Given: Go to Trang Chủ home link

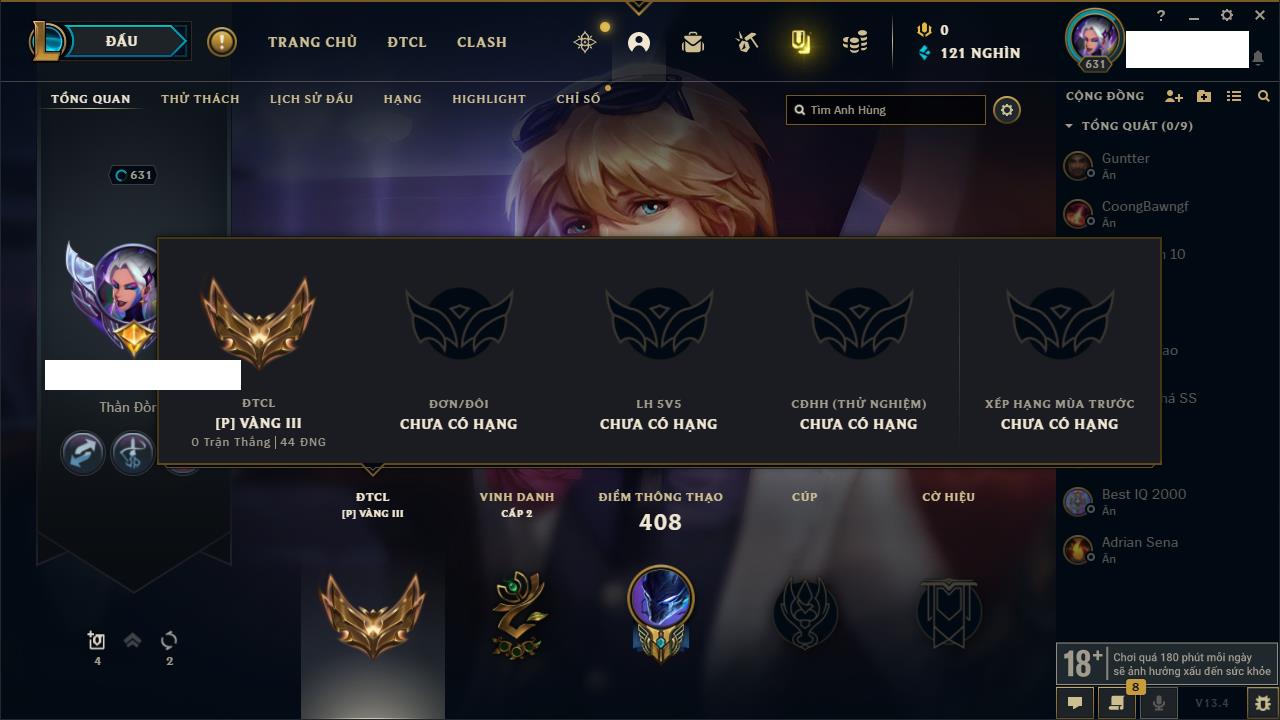Looking at the screenshot, I should click(x=312, y=42).
